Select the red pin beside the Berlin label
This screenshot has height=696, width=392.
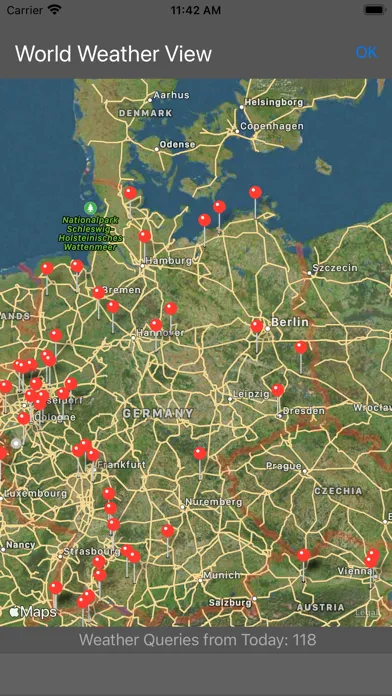[257, 326]
